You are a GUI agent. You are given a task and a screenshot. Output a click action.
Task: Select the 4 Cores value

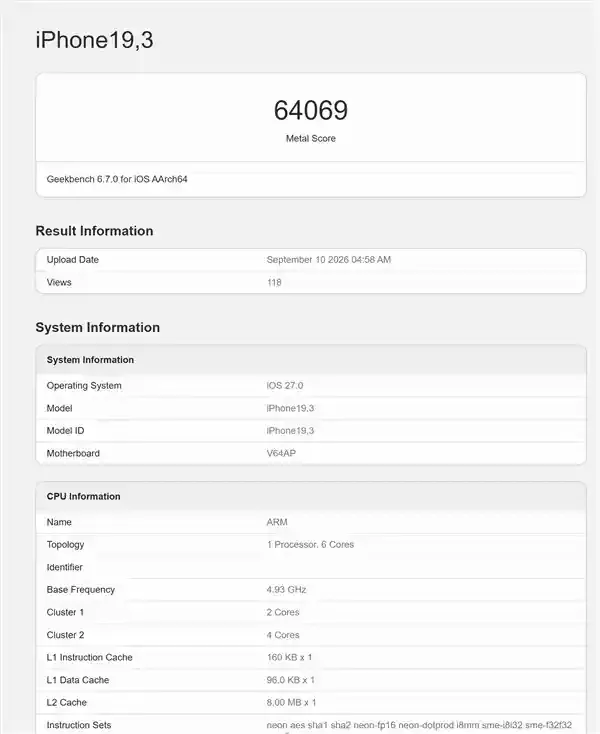283,635
